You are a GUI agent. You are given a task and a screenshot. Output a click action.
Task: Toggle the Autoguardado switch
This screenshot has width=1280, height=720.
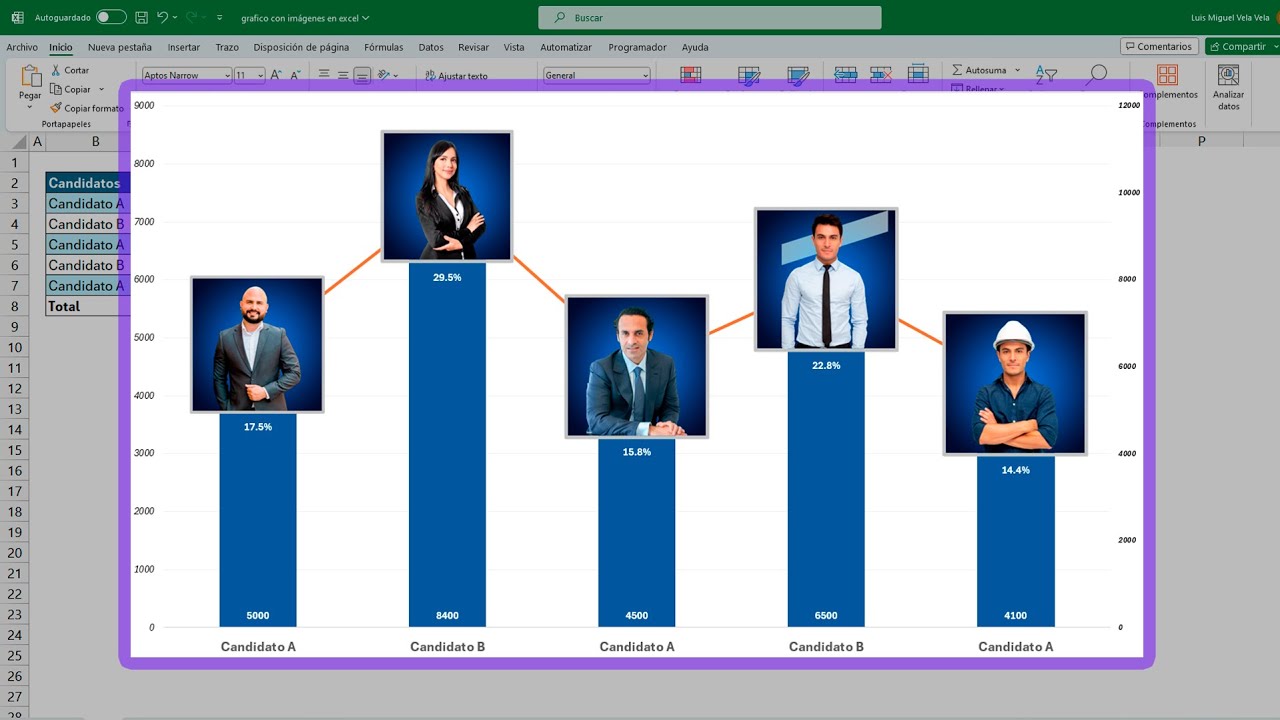point(111,17)
